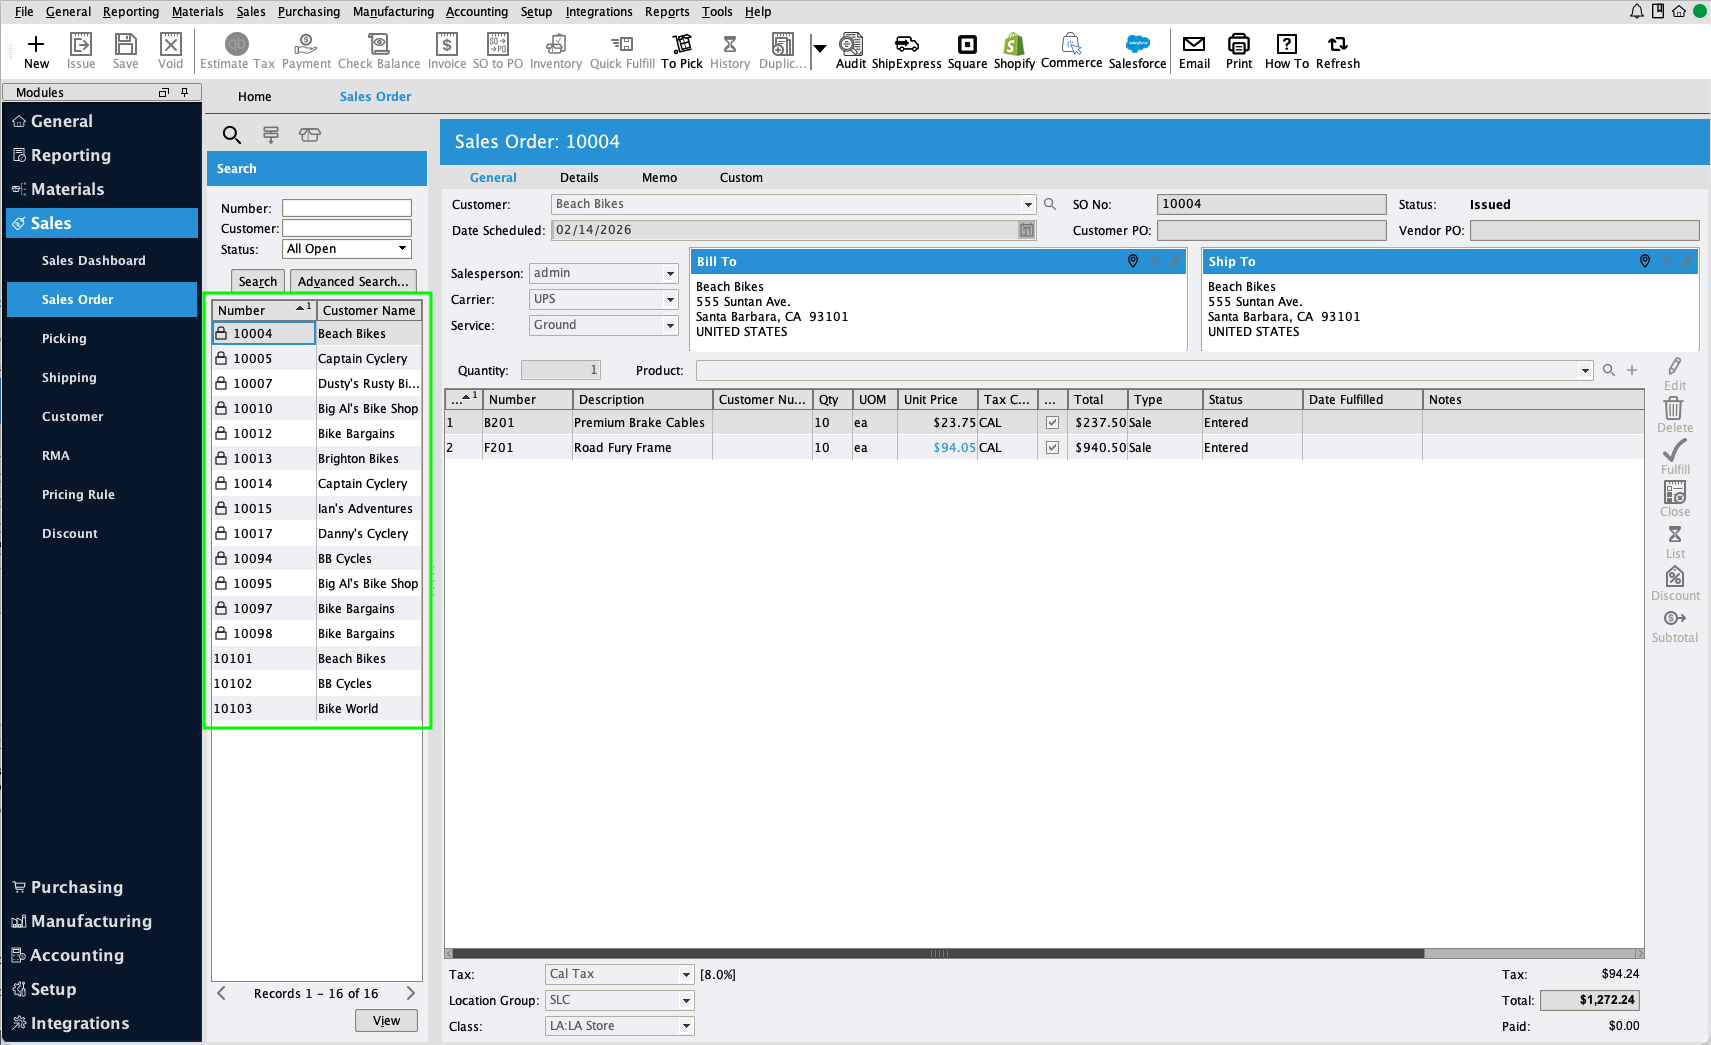Open the To Pick toolbar icon
The height and width of the screenshot is (1045, 1711).
pyautogui.click(x=682, y=51)
